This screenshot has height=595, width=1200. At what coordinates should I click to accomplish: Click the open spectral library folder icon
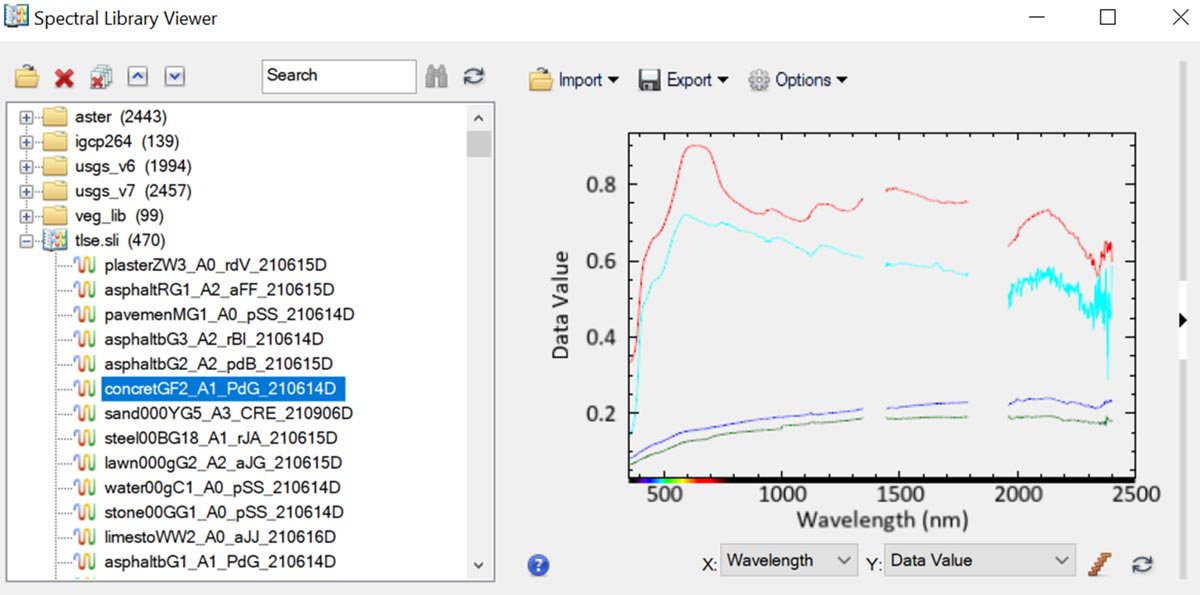[27, 77]
